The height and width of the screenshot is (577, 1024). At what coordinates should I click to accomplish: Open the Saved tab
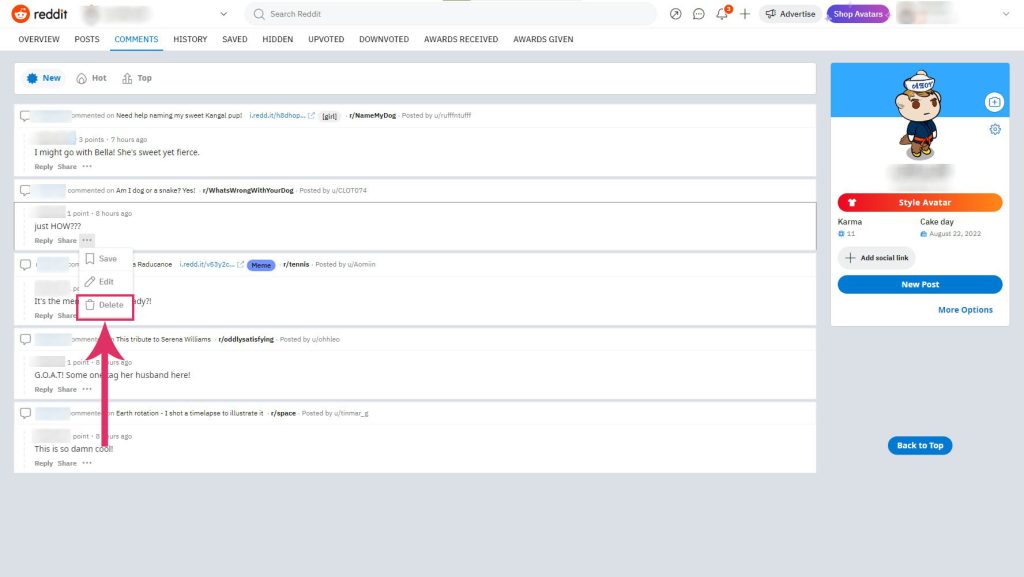(234, 39)
